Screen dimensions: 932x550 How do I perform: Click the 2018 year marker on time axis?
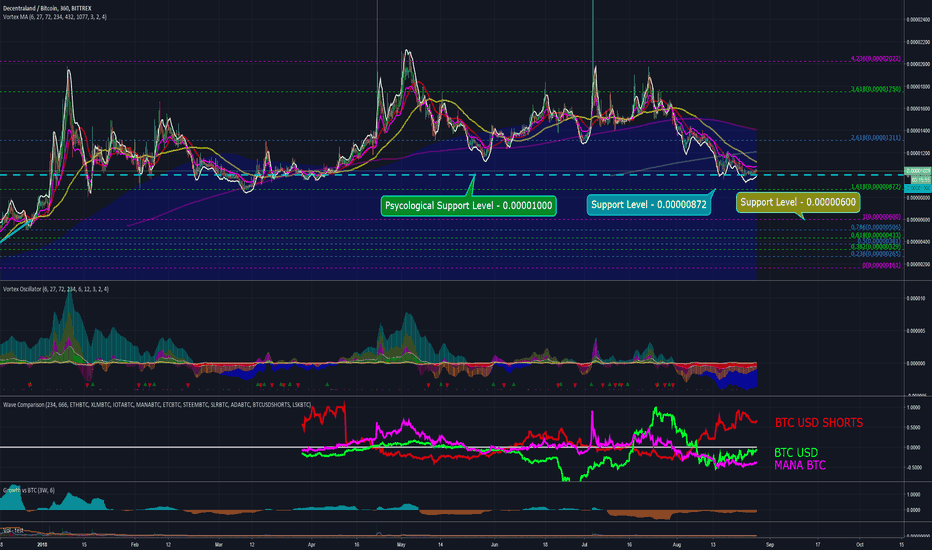[42, 544]
